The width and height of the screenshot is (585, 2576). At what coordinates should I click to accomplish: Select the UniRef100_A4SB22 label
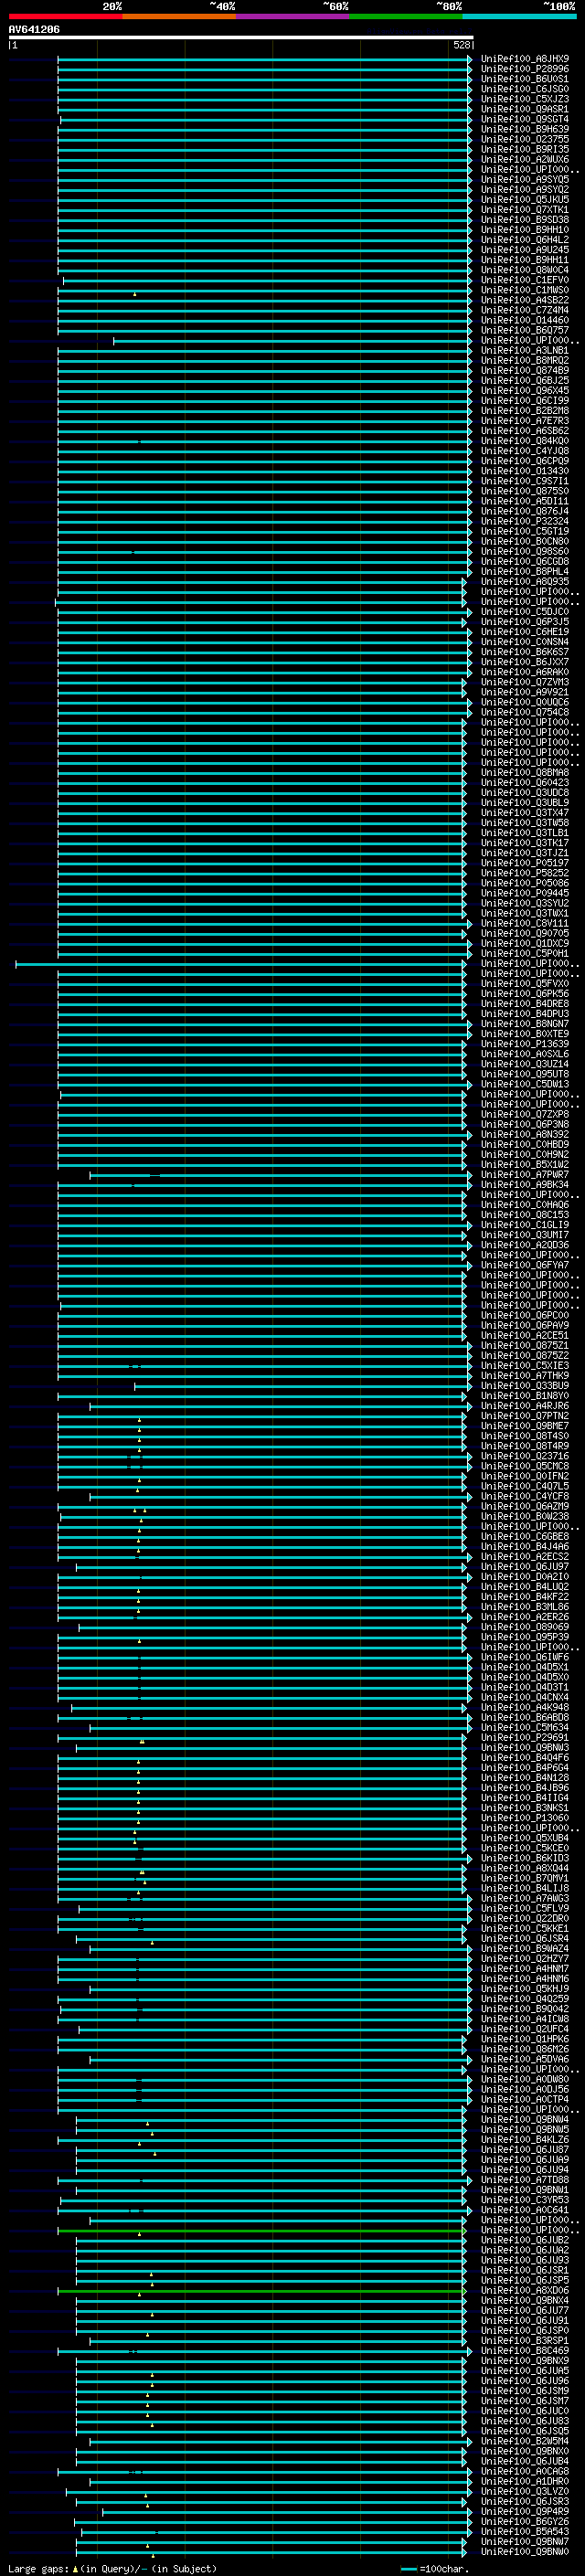click(x=525, y=300)
